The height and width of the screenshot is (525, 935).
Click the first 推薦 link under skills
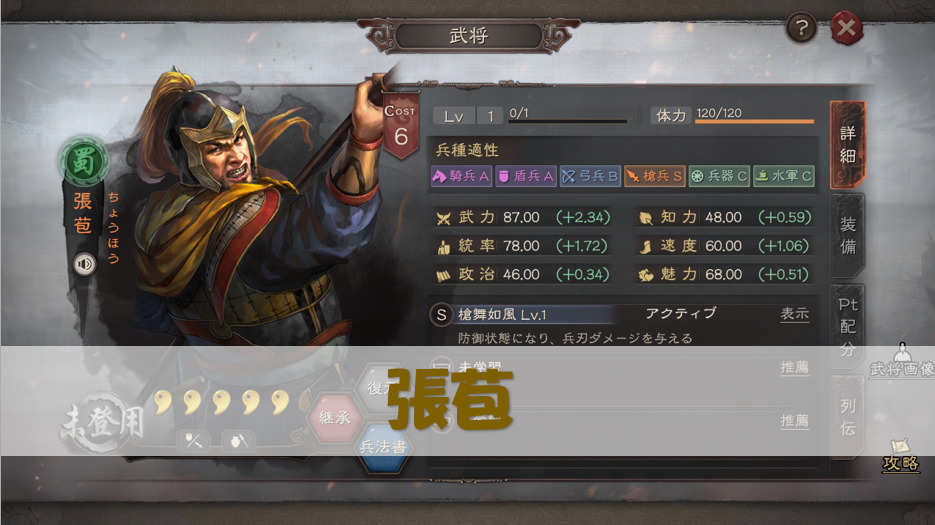(794, 368)
